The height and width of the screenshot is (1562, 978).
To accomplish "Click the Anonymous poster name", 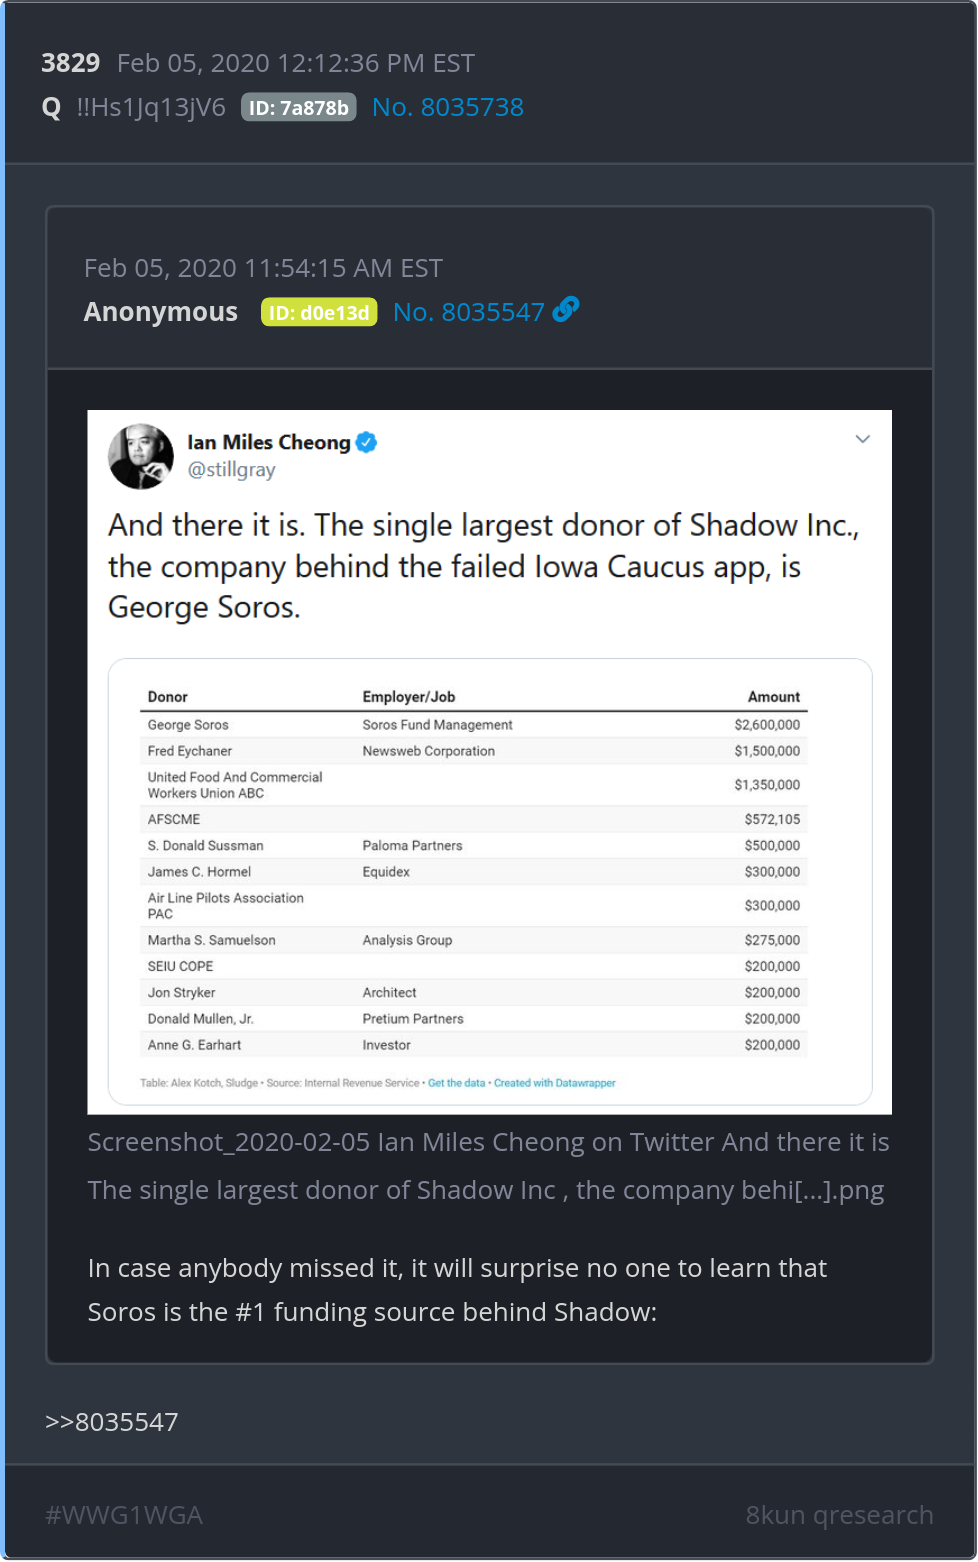I will pos(161,312).
